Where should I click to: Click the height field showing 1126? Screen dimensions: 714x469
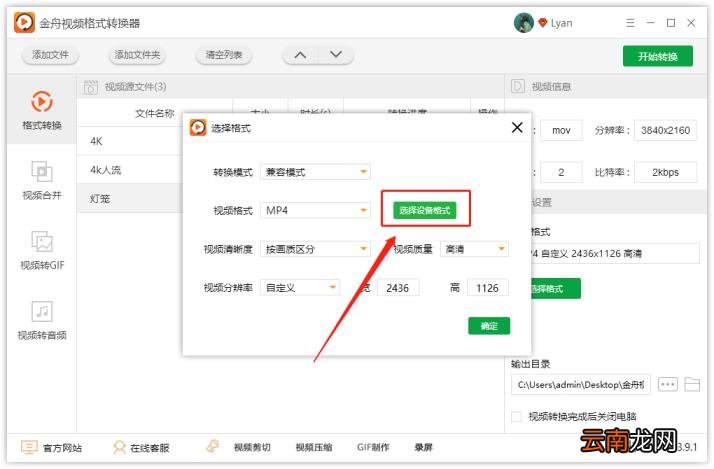(487, 288)
